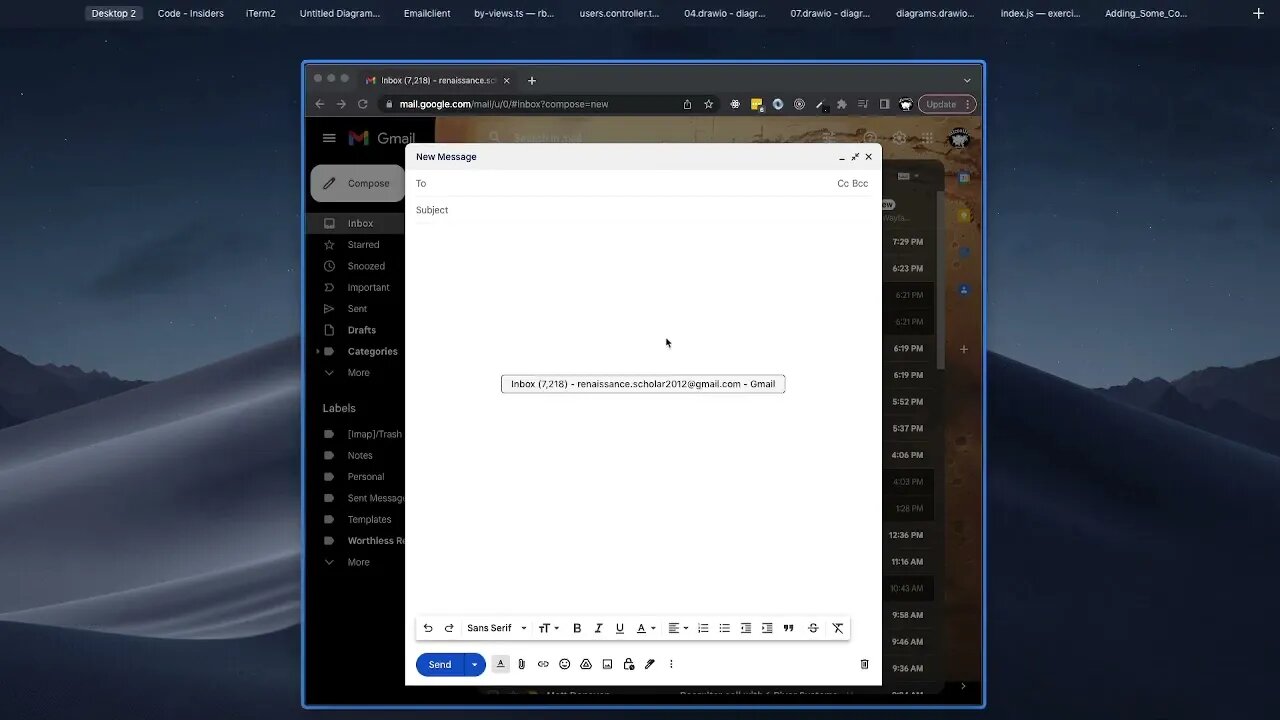Increase indent in message

pos(767,628)
